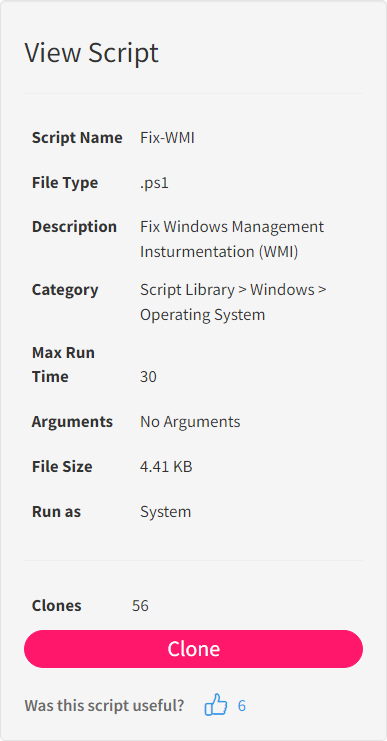Click the 'Clones' label
The height and width of the screenshot is (741, 387).
(x=57, y=606)
